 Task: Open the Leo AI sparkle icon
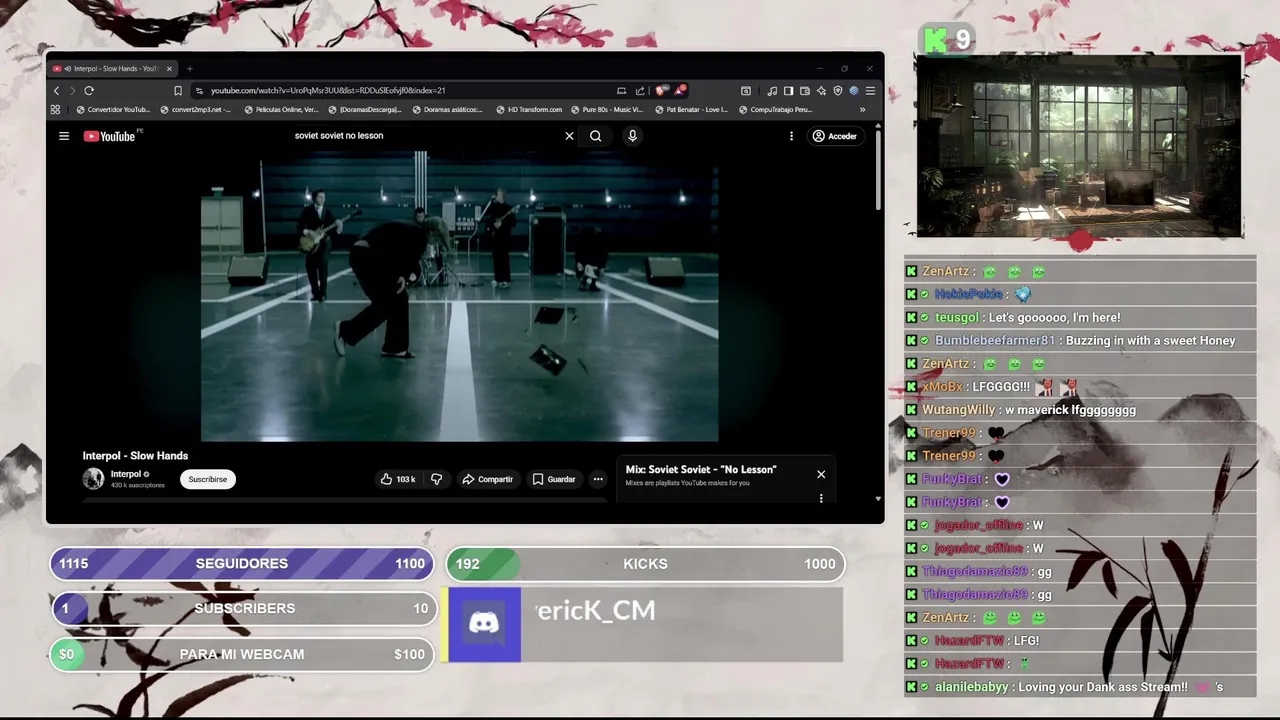(821, 90)
